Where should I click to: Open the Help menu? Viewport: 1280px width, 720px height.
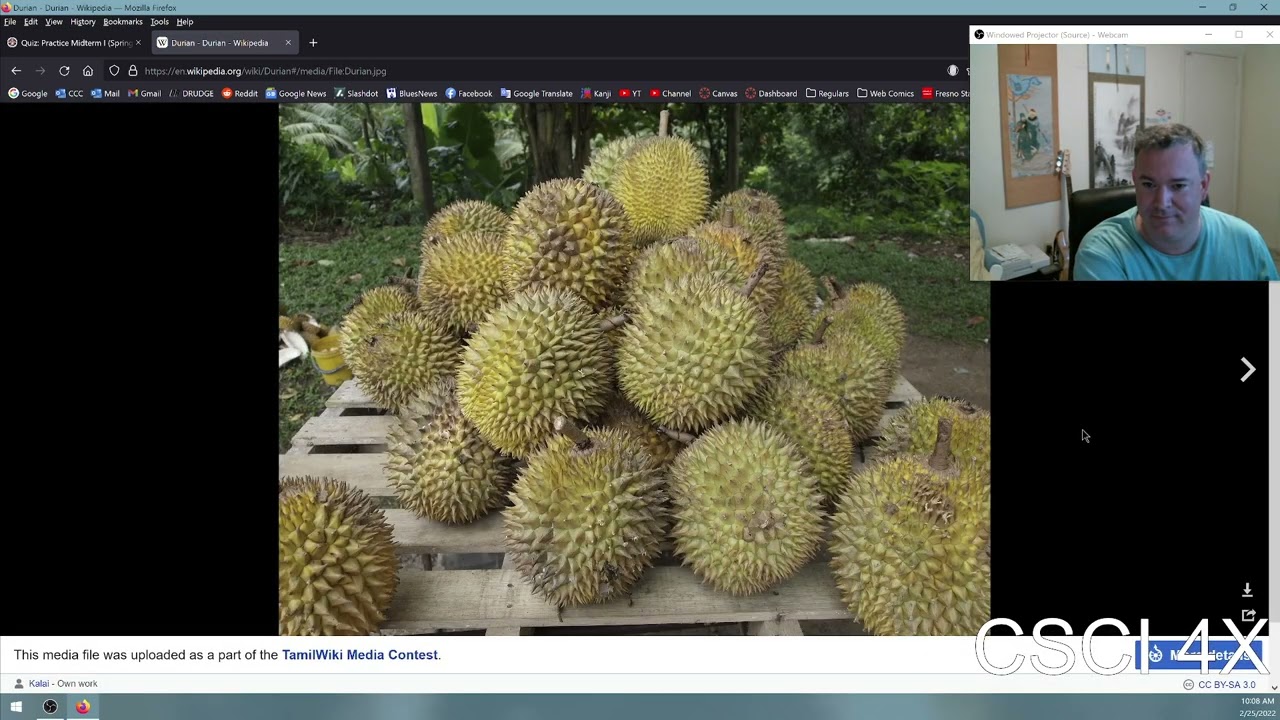tap(185, 21)
